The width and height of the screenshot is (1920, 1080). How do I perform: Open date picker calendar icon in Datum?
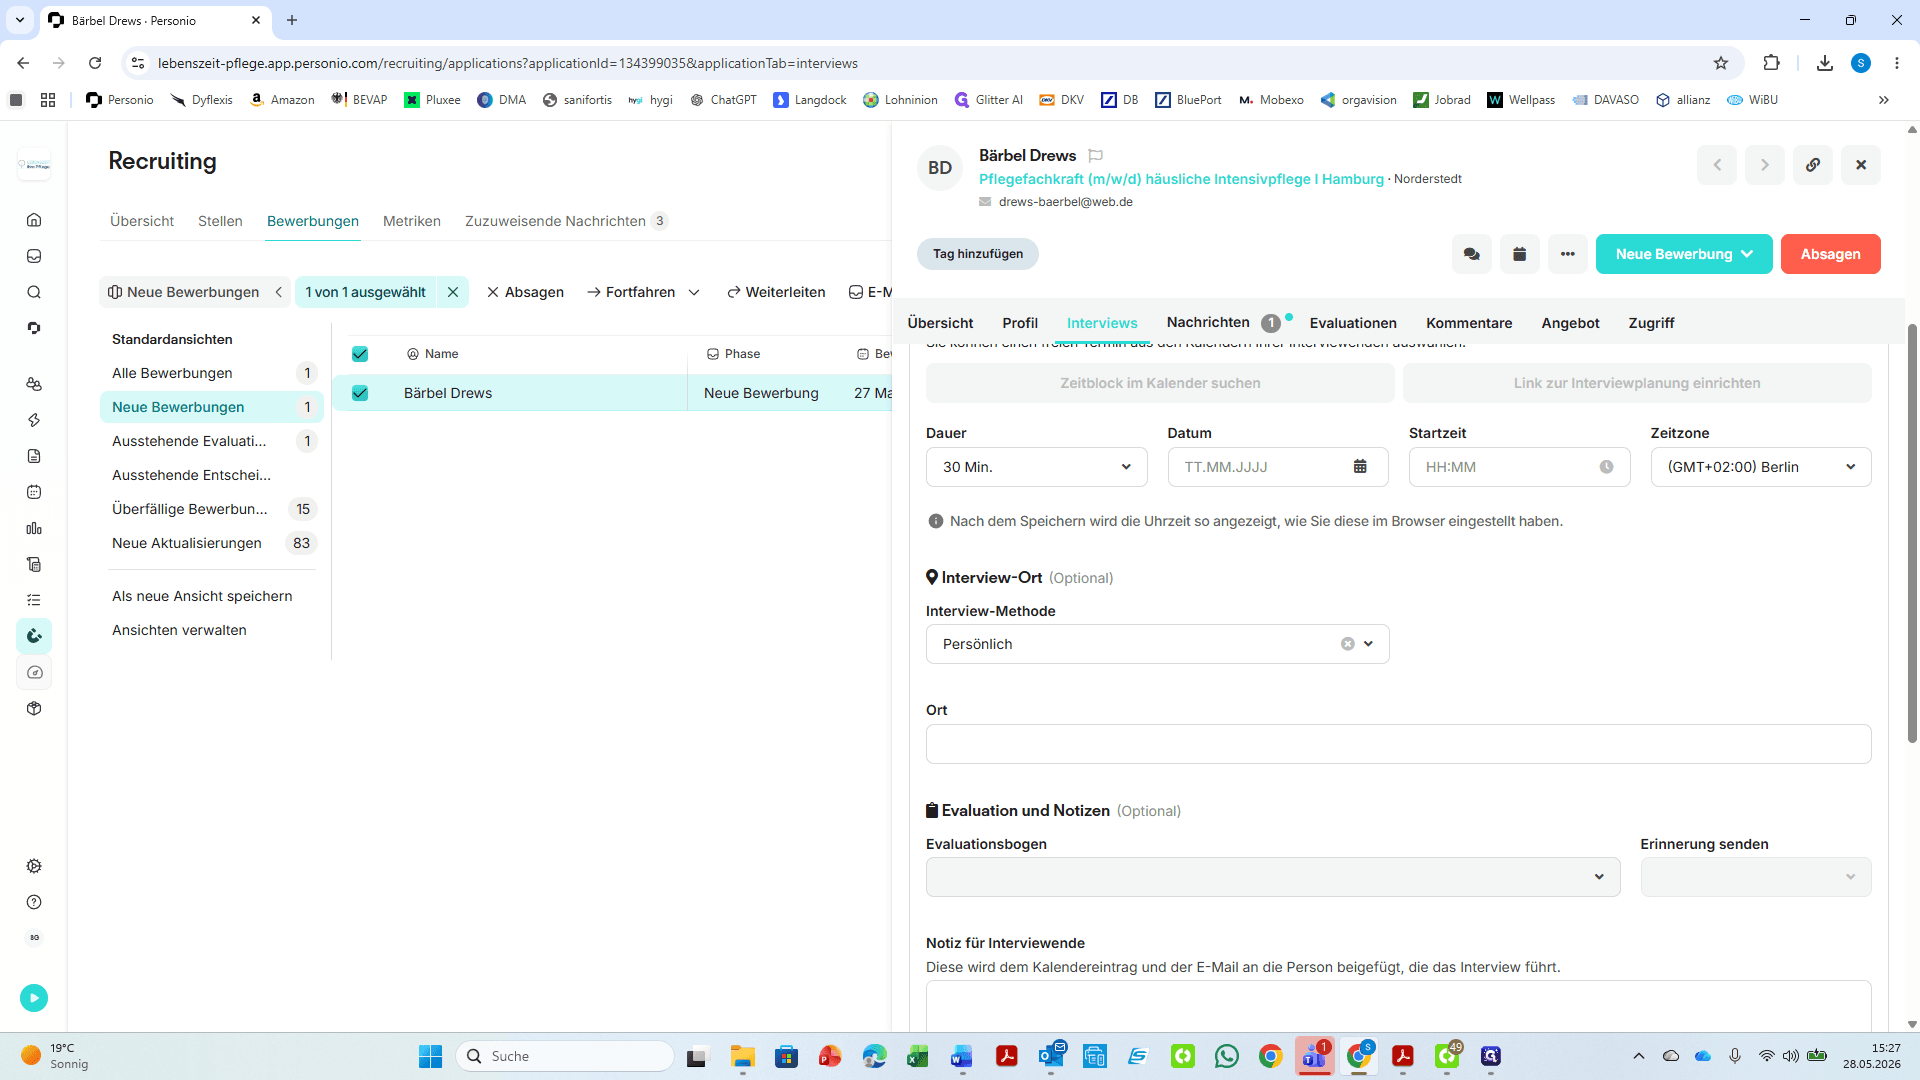(x=1360, y=467)
